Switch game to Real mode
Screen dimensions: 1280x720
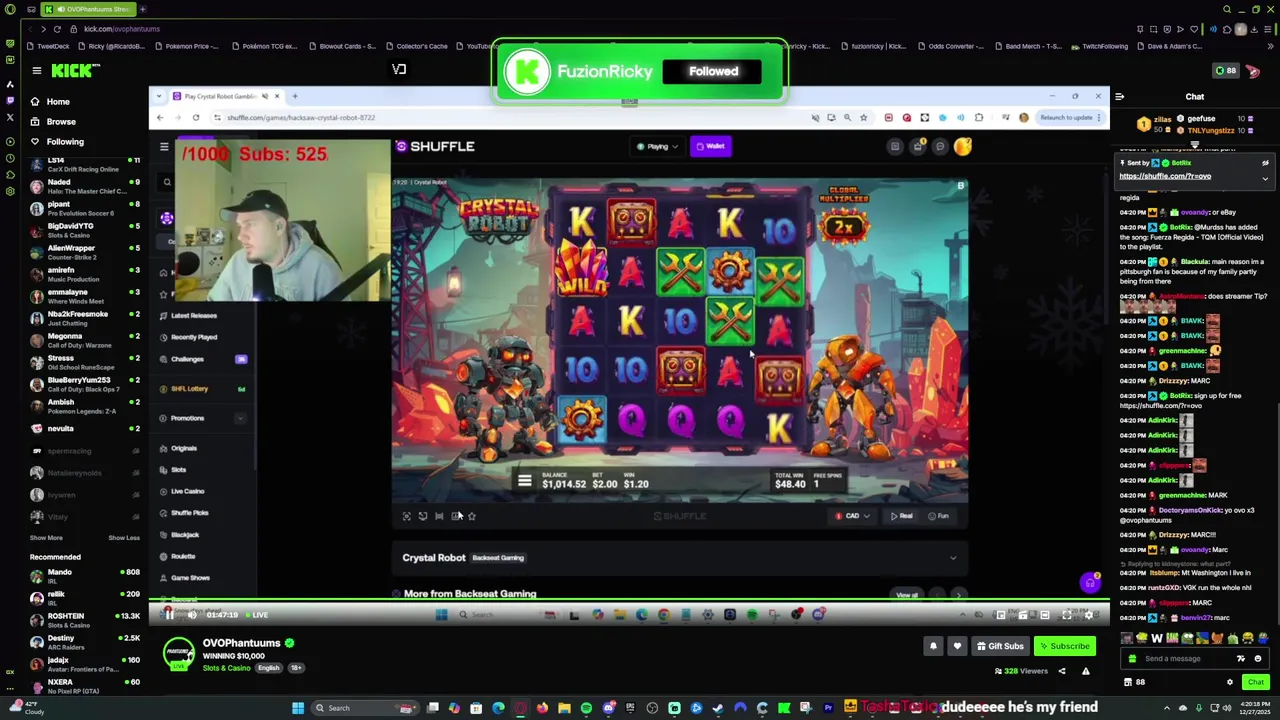pyautogui.click(x=902, y=516)
